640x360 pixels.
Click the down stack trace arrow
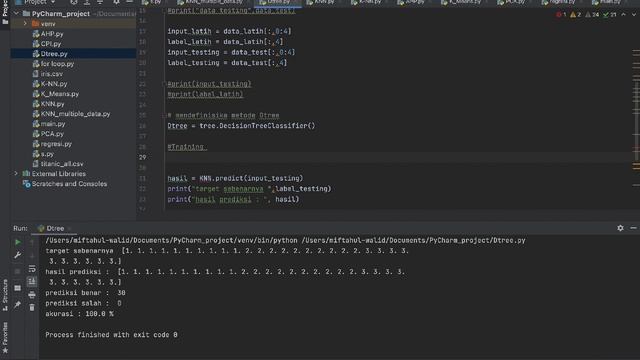pos(32,255)
